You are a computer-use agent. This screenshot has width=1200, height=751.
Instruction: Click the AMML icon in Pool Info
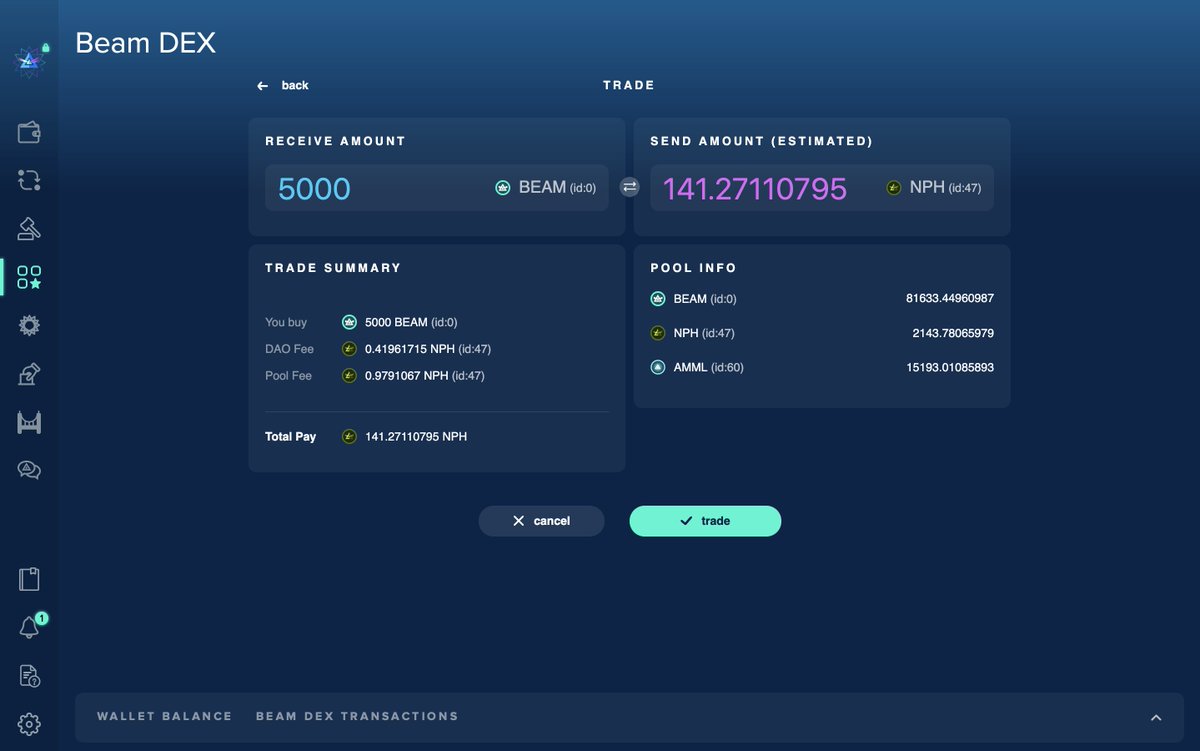pos(658,367)
